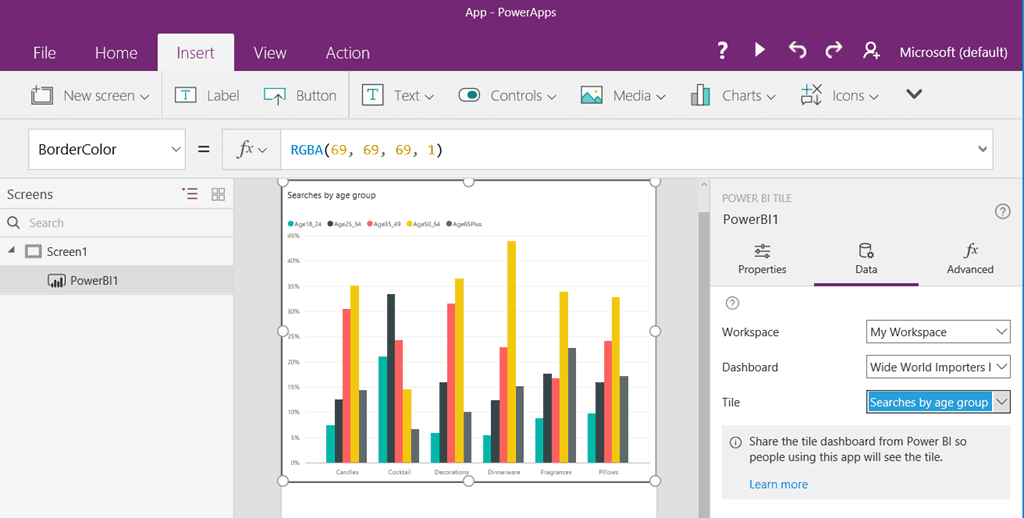
Task: Expand the Tile dropdown
Action: coord(1002,402)
